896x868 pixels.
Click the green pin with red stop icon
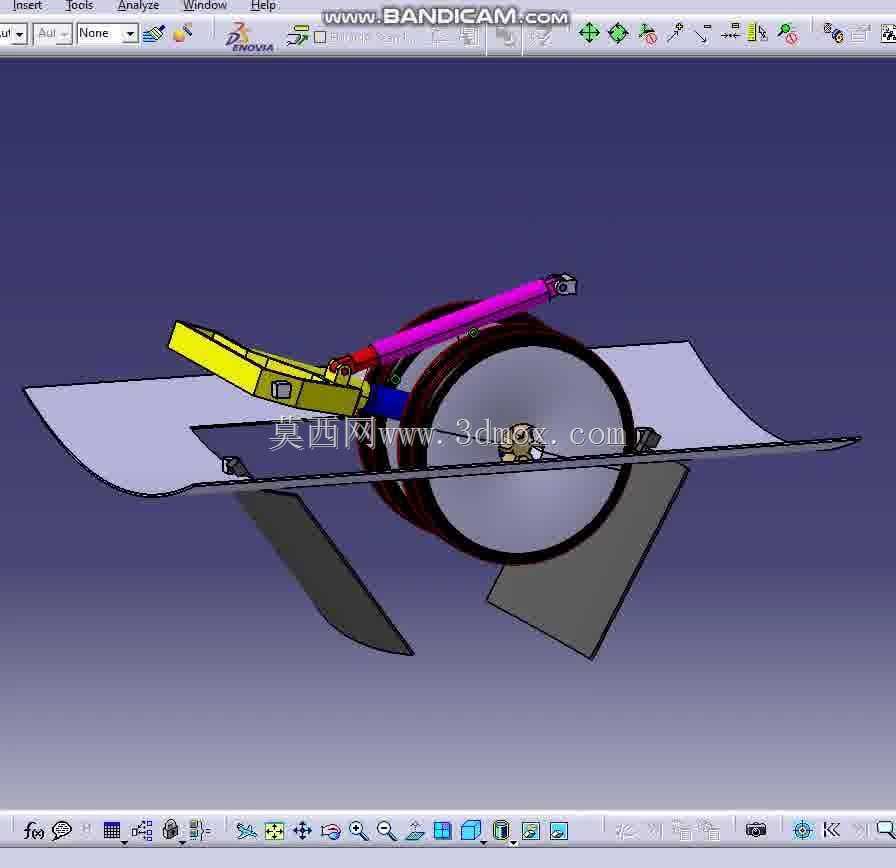click(x=787, y=34)
